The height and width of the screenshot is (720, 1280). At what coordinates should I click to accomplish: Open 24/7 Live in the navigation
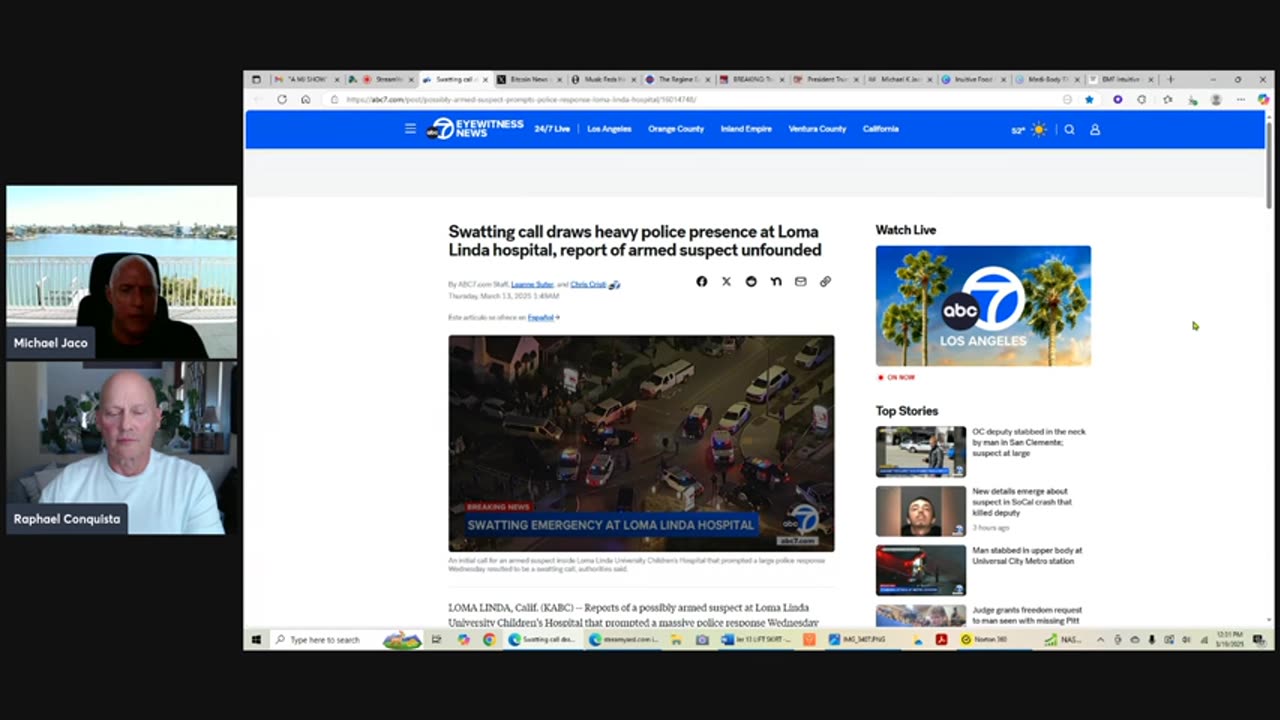(x=552, y=129)
